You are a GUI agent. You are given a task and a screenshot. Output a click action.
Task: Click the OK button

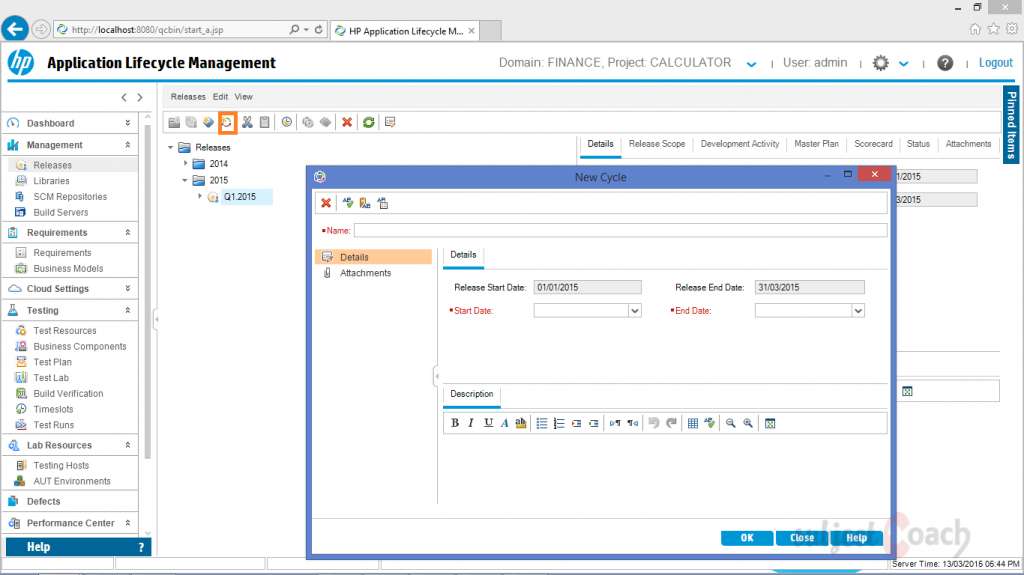[747, 538]
